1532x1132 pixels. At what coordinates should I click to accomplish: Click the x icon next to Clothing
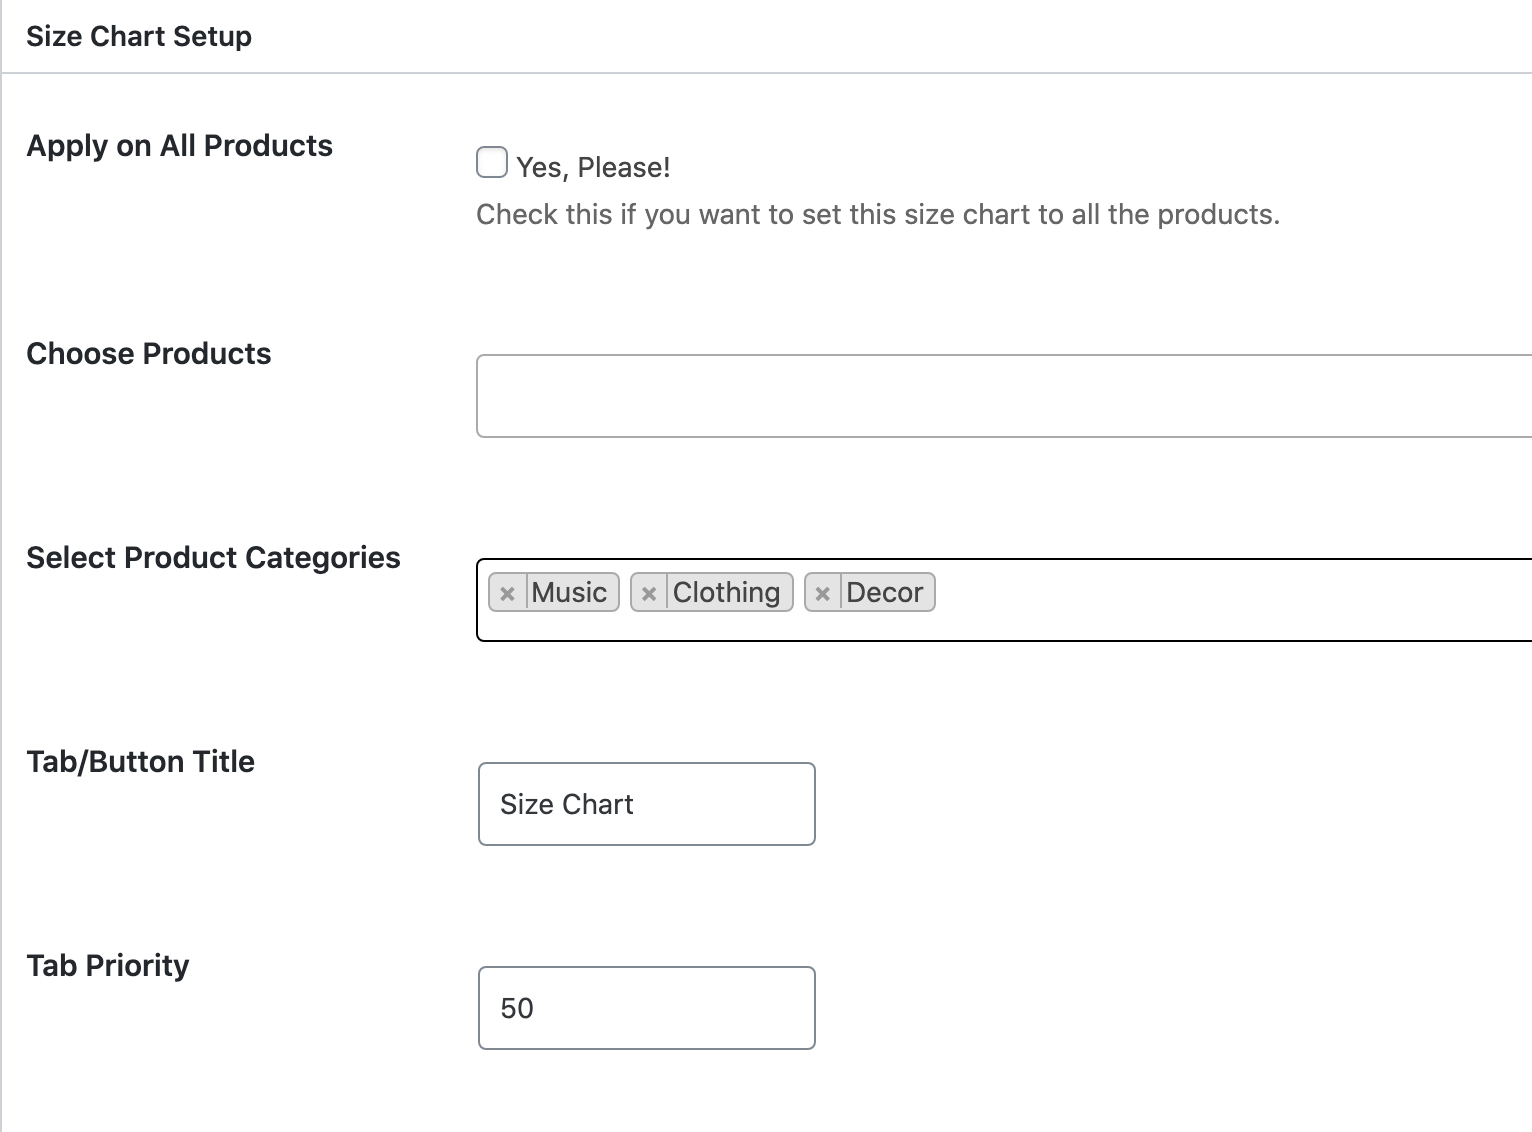(x=650, y=592)
